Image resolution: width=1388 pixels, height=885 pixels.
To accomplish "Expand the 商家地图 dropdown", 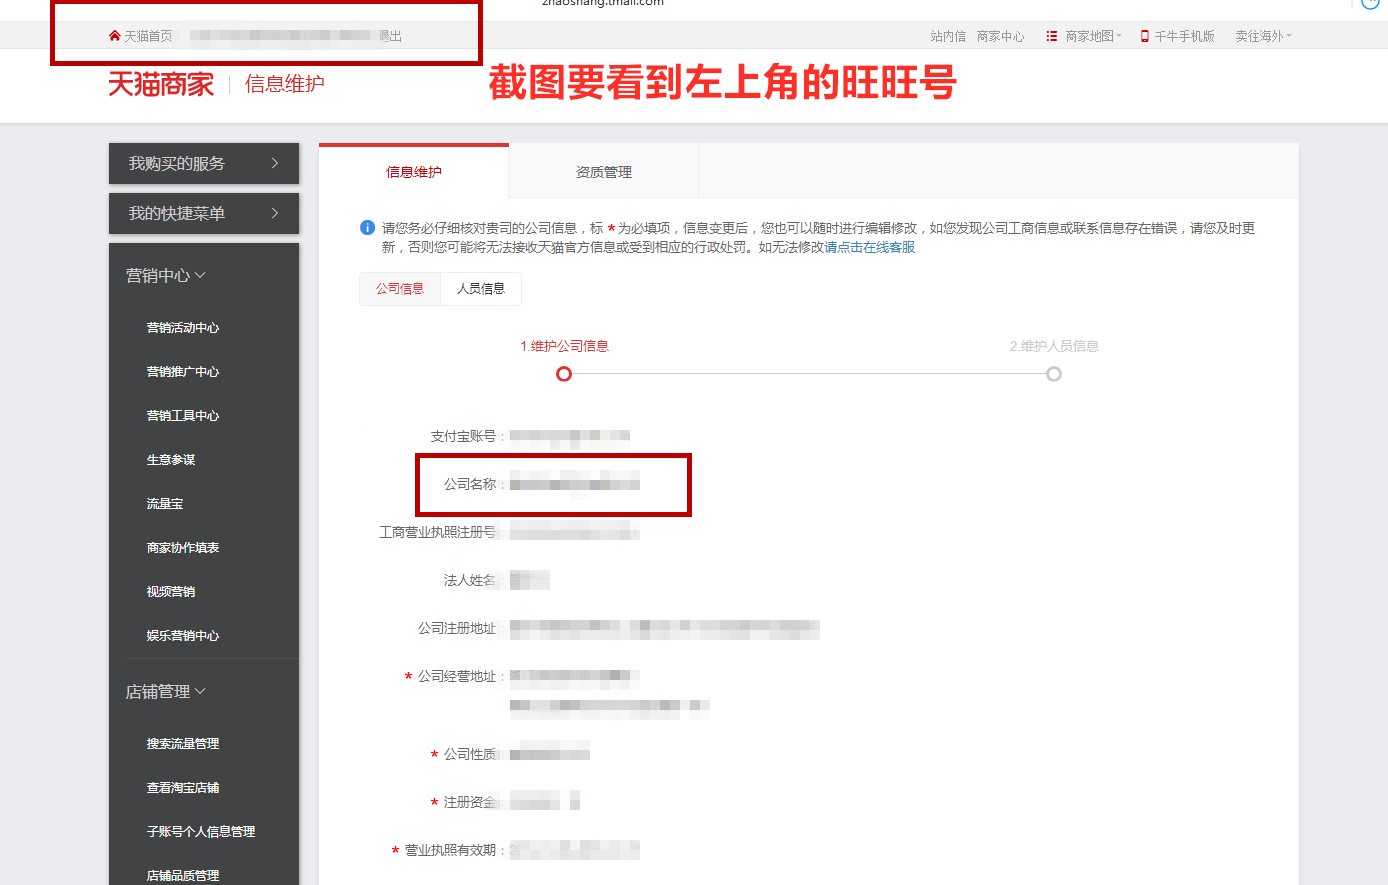I will point(1094,36).
